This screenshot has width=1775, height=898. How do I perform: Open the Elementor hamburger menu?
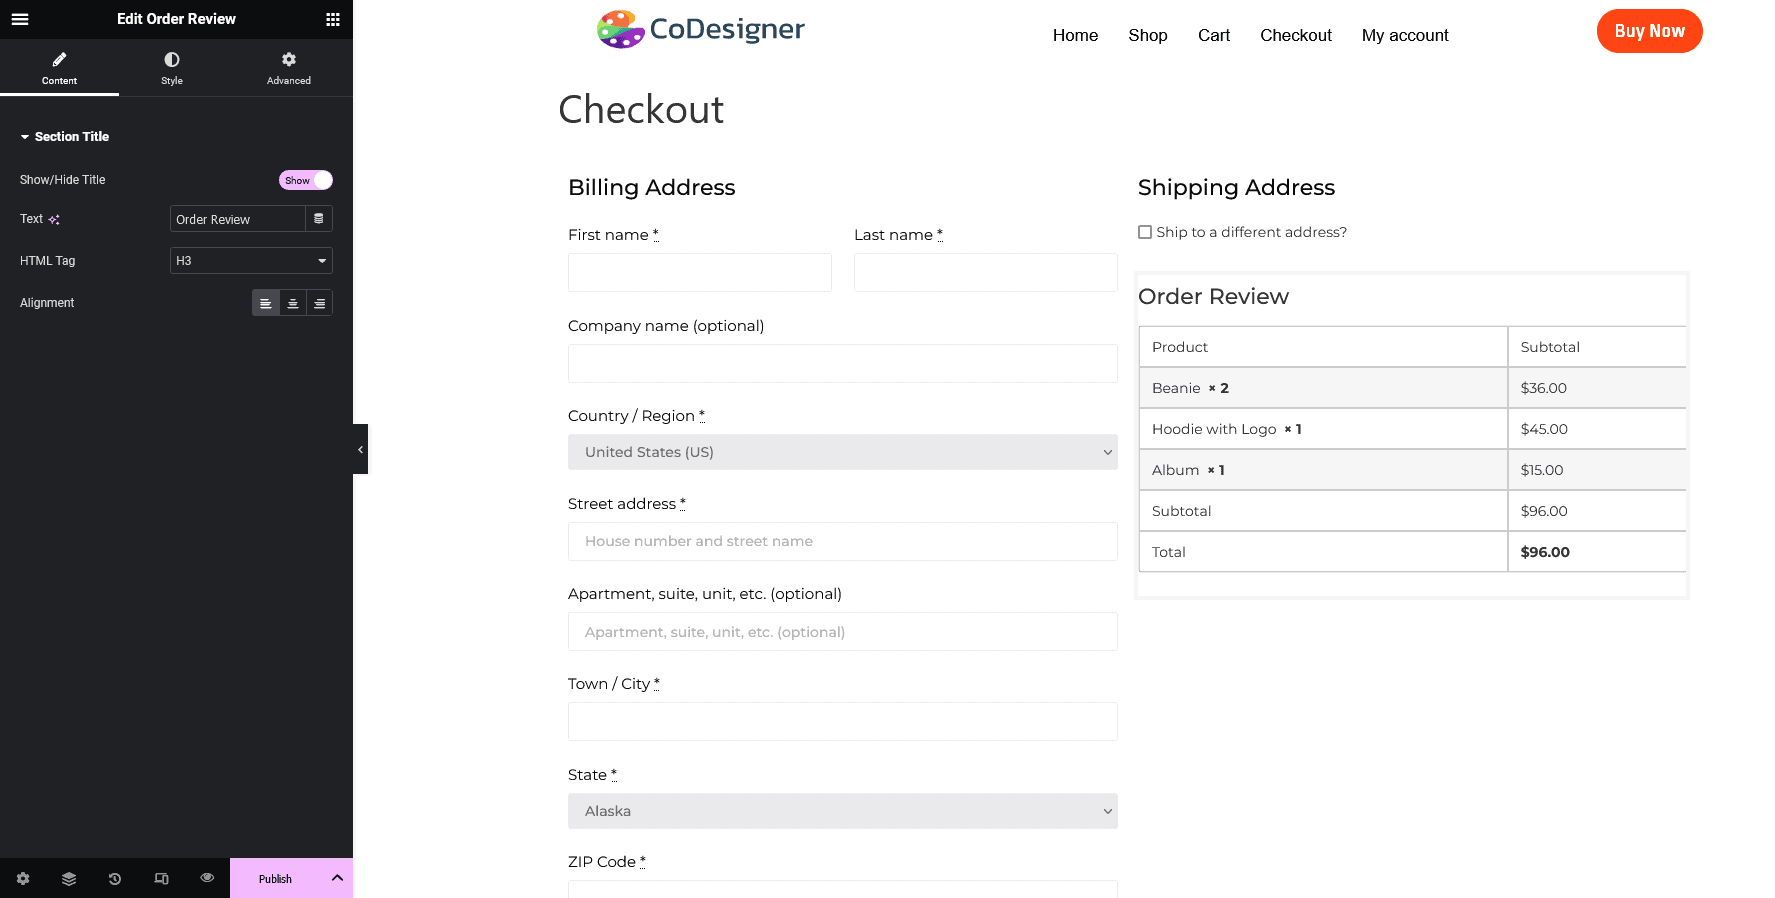tap(20, 19)
